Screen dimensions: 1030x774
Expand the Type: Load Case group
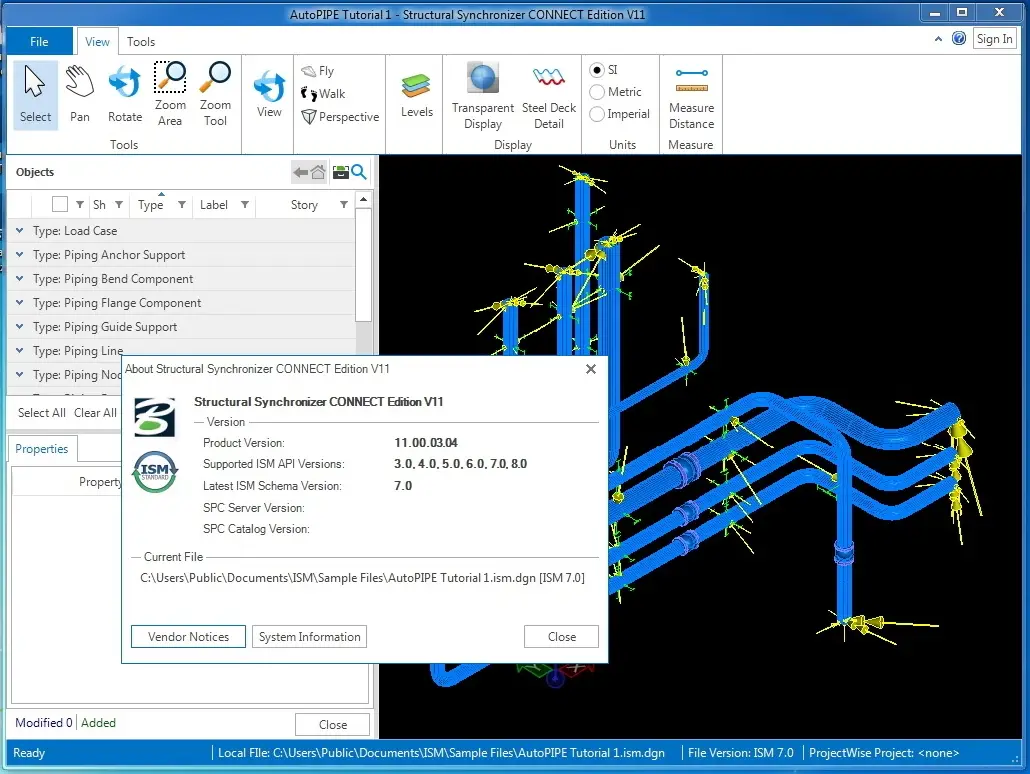pyautogui.click(x=20, y=231)
